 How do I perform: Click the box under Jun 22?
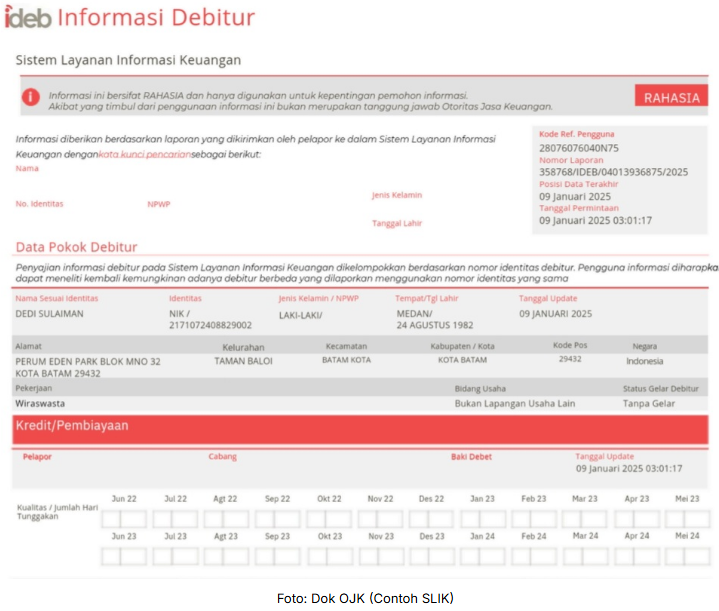click(124, 520)
